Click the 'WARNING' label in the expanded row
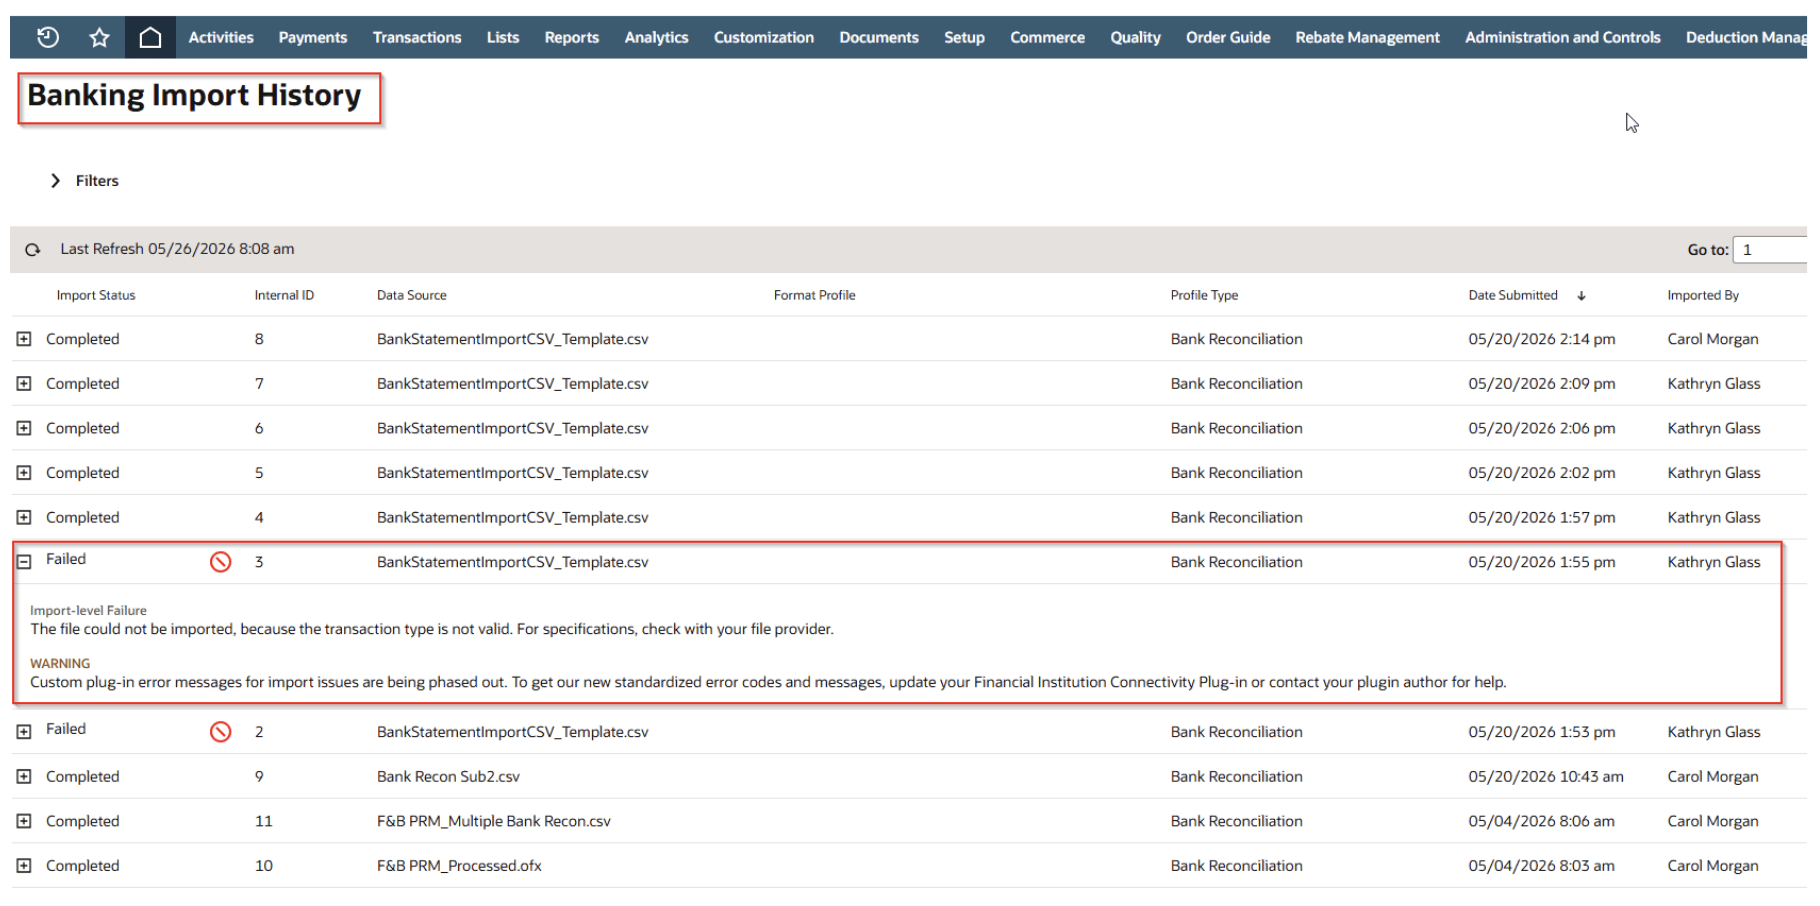This screenshot has height=906, width=1820. 60,664
